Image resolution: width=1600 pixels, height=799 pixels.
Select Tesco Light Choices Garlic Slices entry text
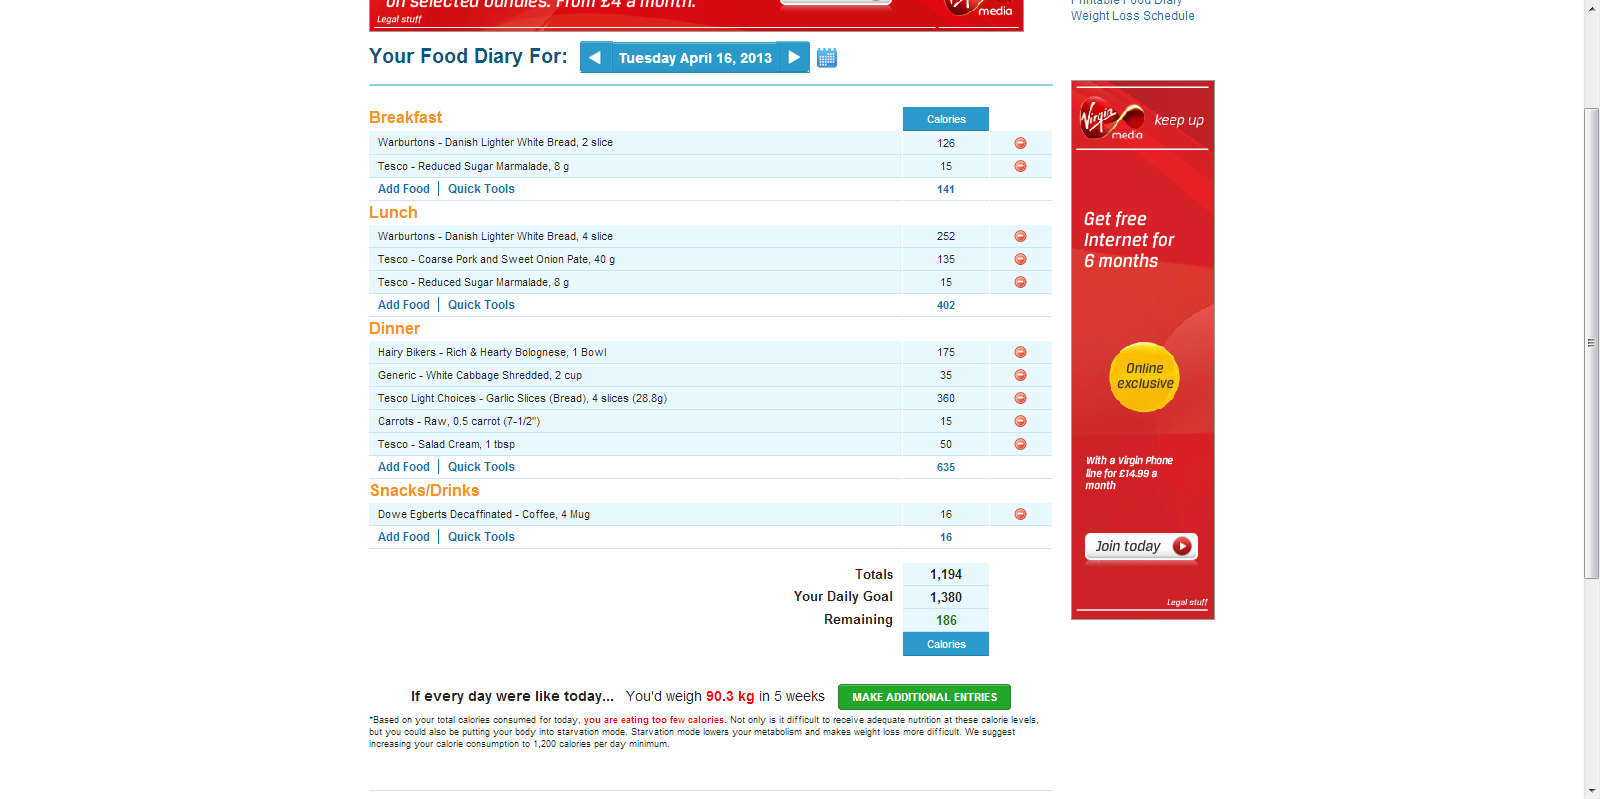(x=522, y=398)
